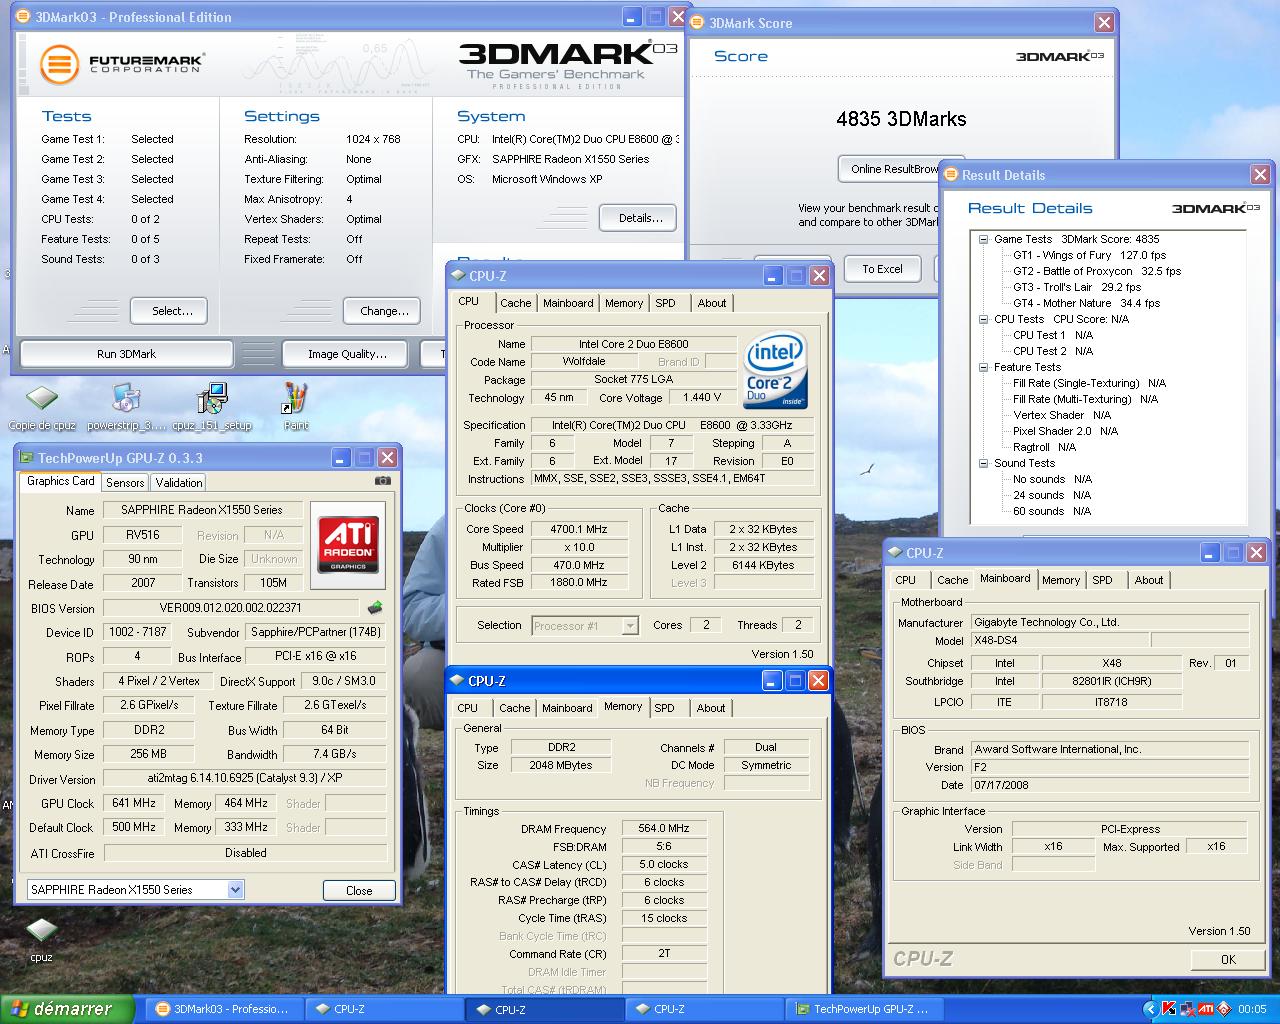Click the To Excel button
The height and width of the screenshot is (1024, 1280).
click(882, 269)
